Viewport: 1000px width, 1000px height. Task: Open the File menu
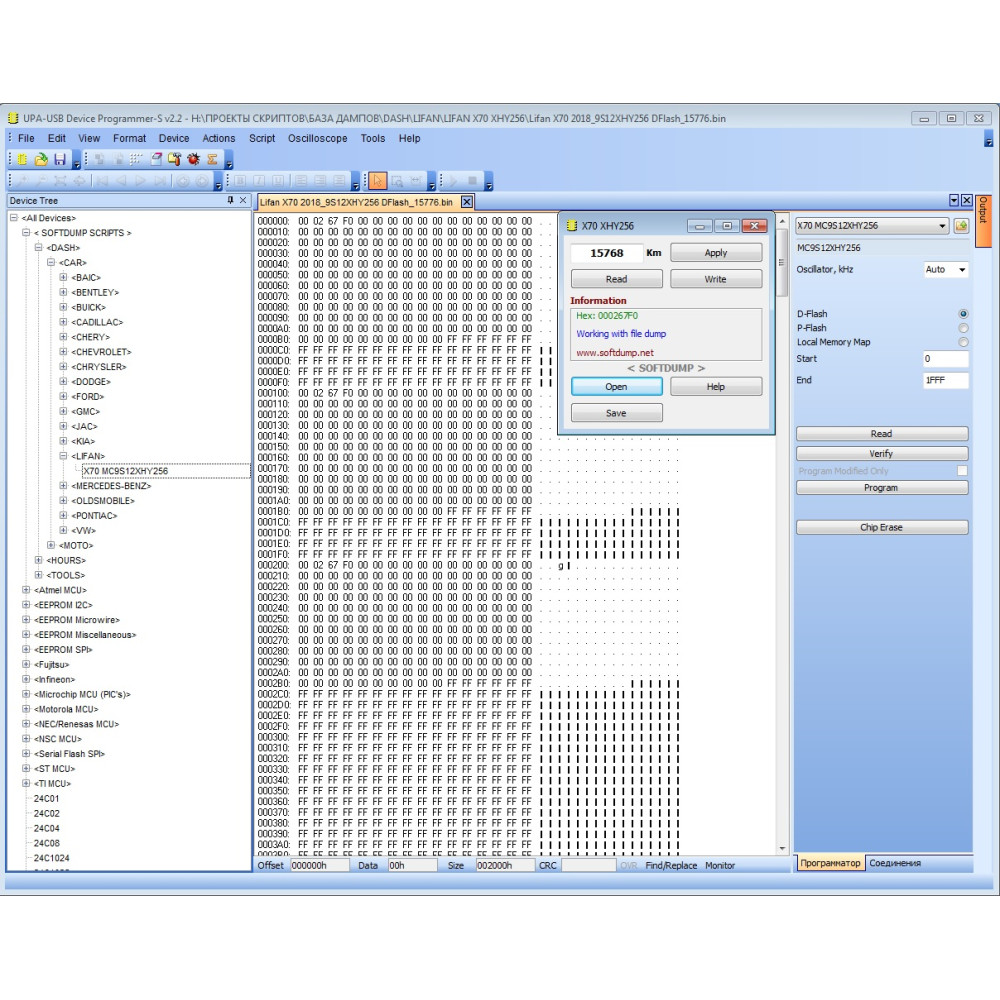point(26,138)
